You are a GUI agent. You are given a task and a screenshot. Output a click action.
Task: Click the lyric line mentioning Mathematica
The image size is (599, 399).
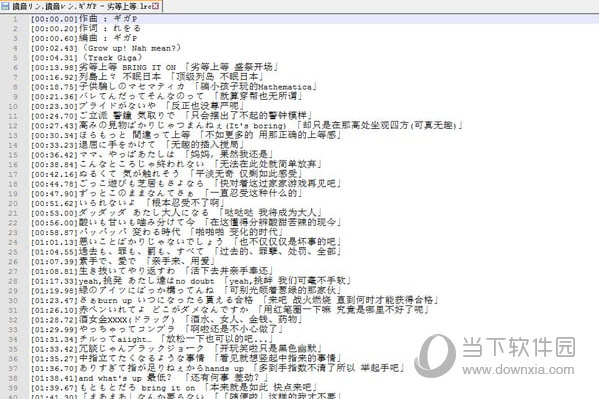175,87
